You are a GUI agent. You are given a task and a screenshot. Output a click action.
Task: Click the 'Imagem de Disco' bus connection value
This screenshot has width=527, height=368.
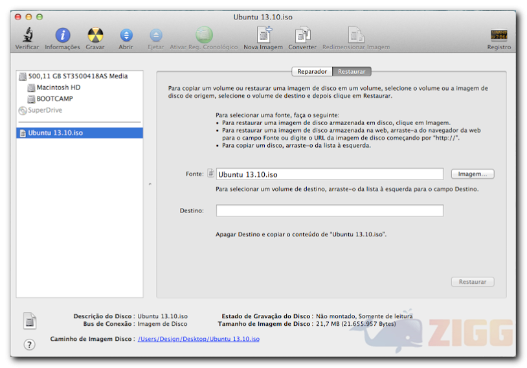pos(162,324)
